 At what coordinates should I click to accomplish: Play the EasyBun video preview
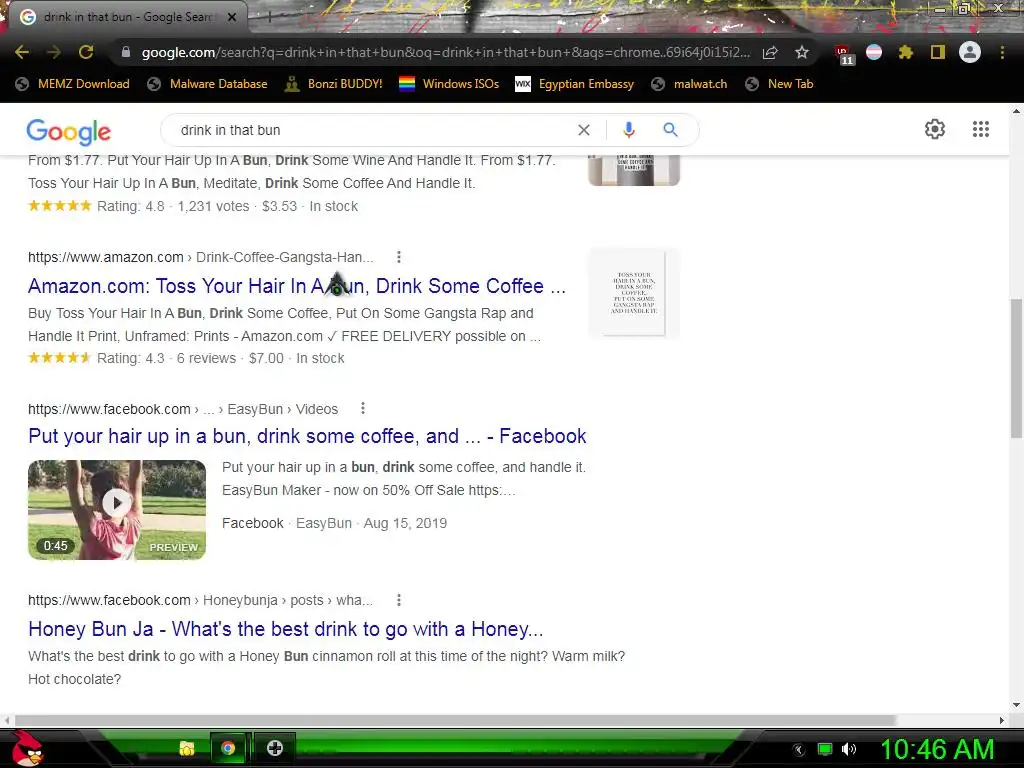pyautogui.click(x=117, y=509)
